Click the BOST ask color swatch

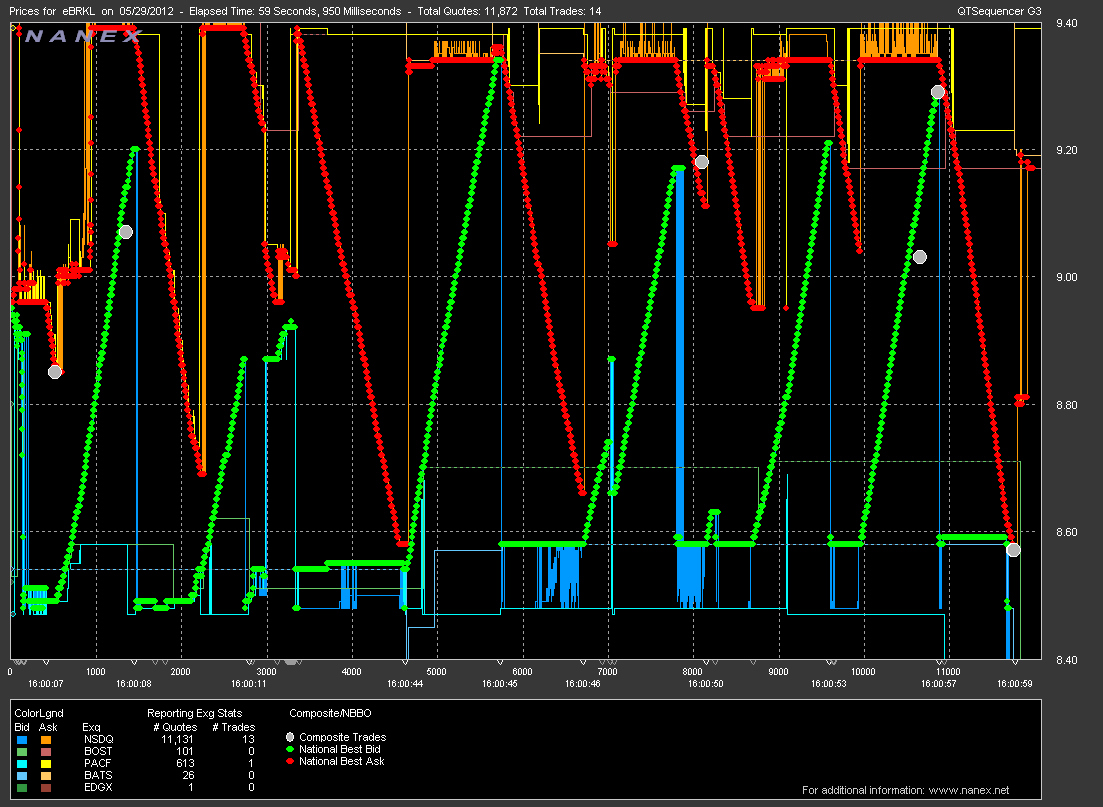(x=45, y=751)
